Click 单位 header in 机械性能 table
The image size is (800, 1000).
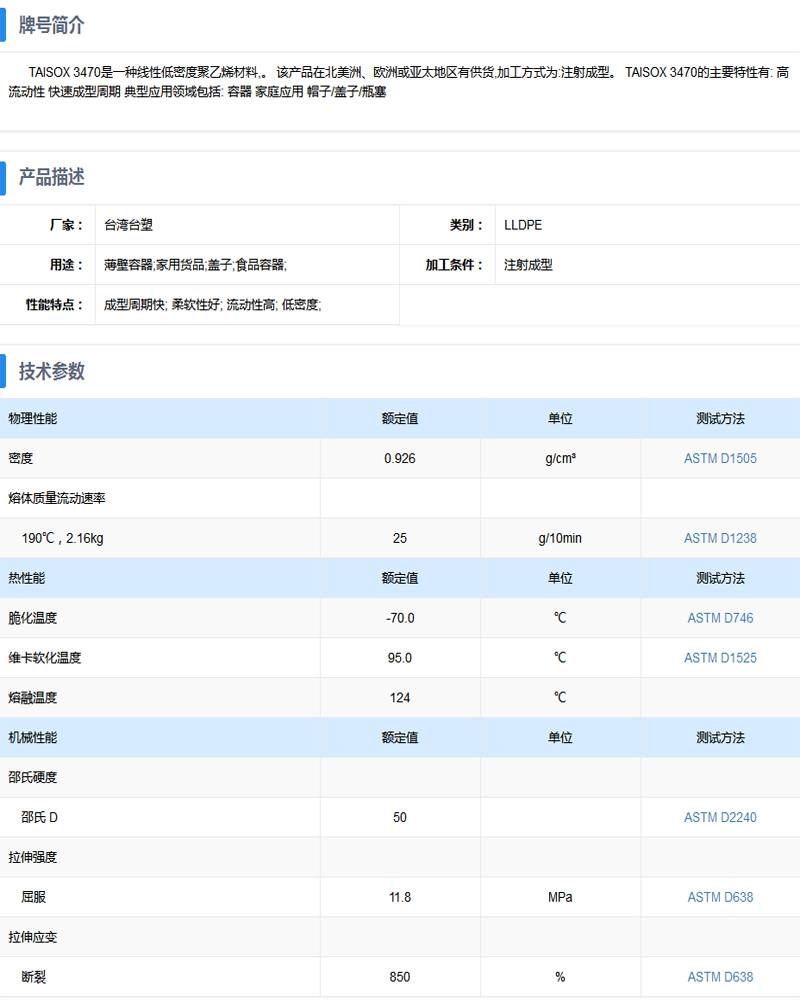click(560, 737)
